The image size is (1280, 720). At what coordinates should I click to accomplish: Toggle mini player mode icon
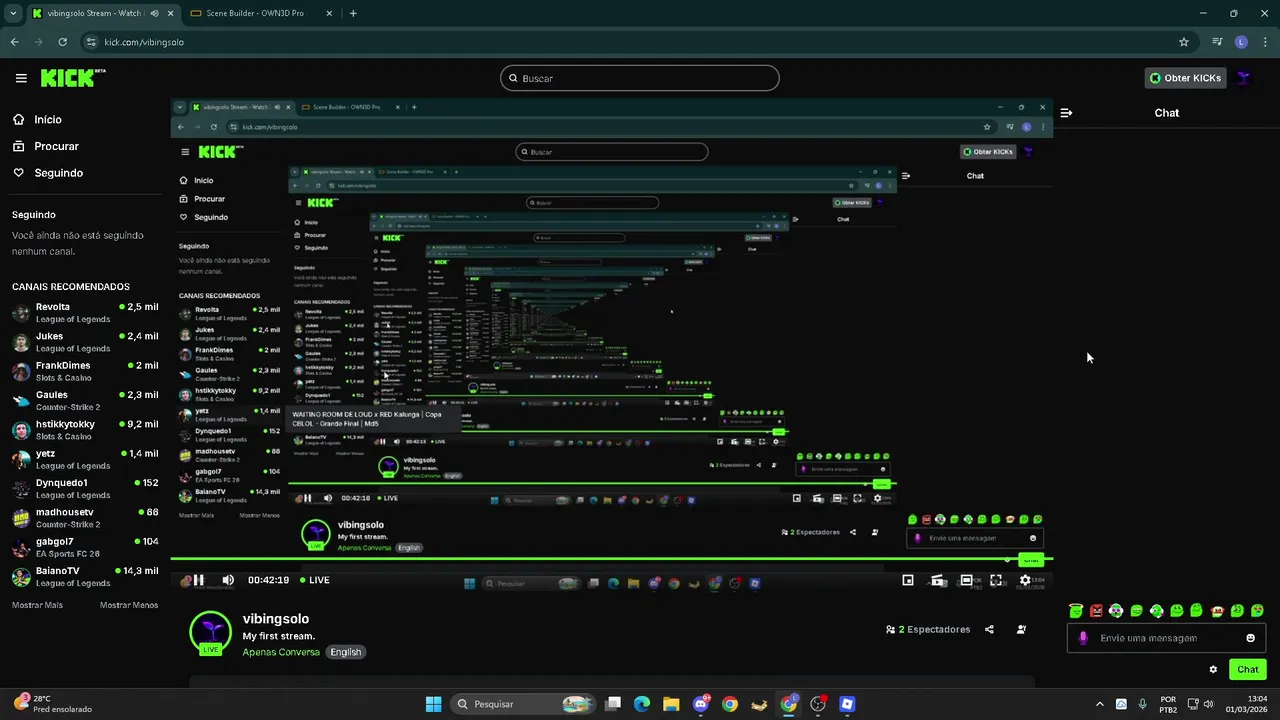pos(908,580)
